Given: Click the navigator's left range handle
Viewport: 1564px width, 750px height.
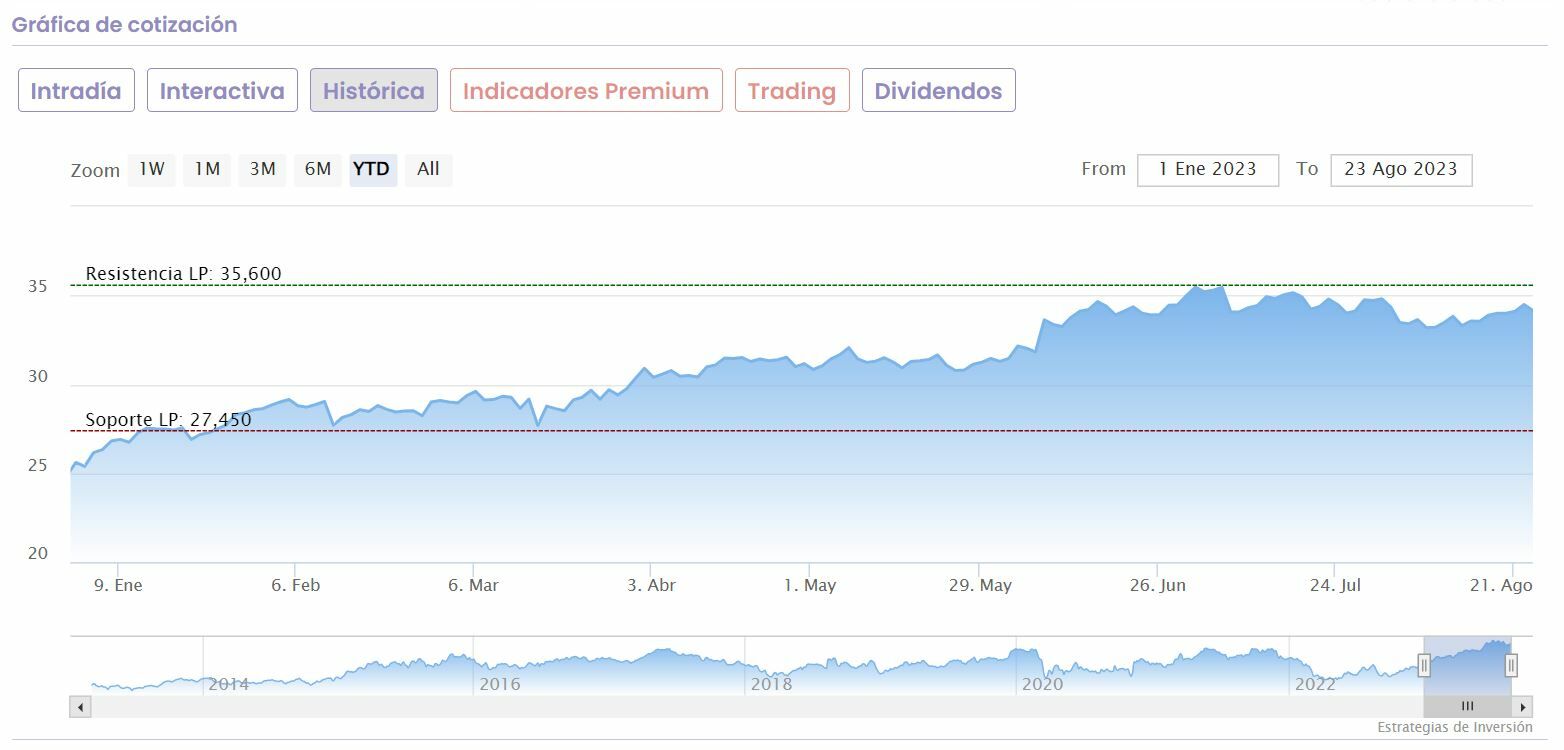Looking at the screenshot, I should point(1424,665).
